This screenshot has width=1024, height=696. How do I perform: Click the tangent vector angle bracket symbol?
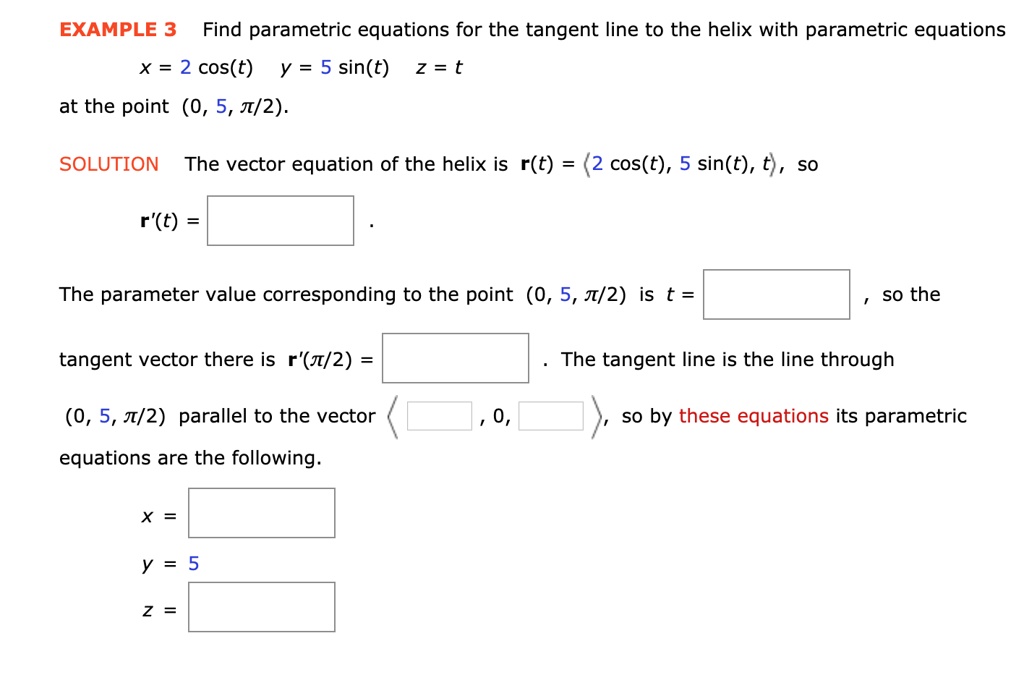[393, 413]
